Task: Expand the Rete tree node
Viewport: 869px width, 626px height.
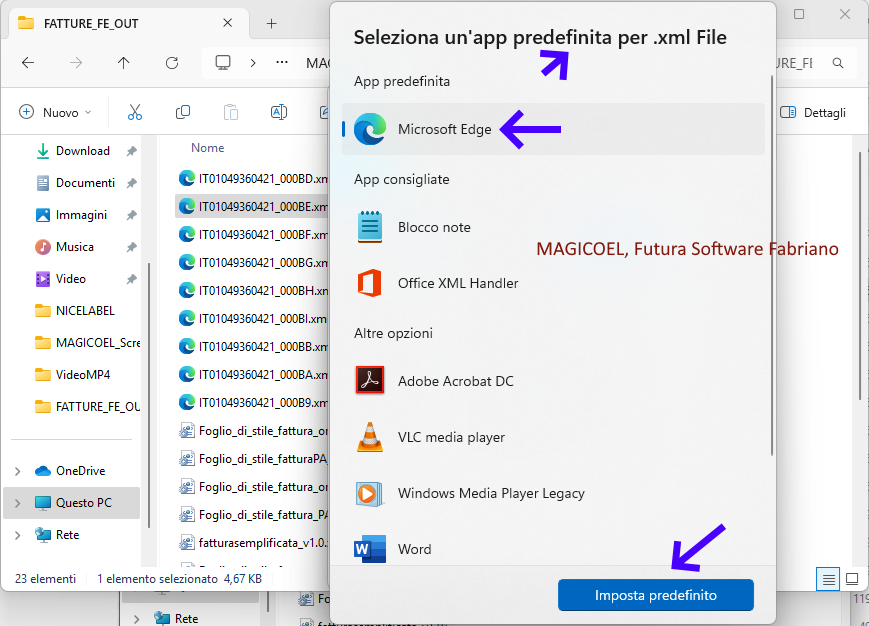Action: [x=17, y=535]
